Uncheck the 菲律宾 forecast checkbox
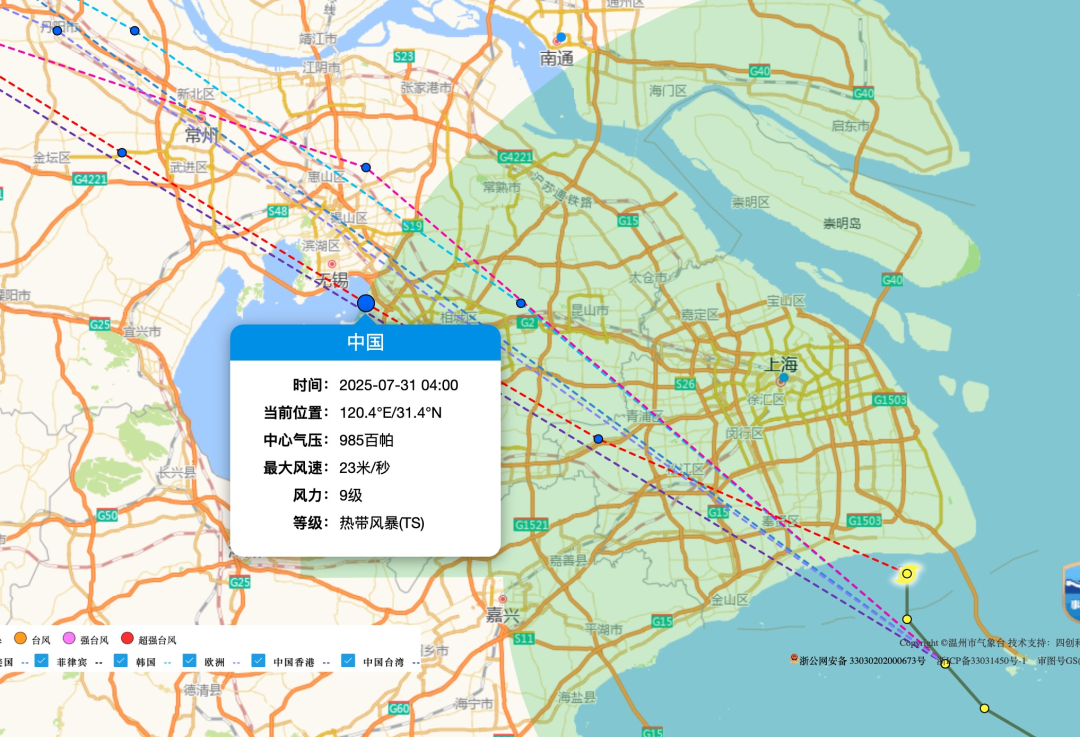This screenshot has width=1080, height=737. click(x=42, y=661)
